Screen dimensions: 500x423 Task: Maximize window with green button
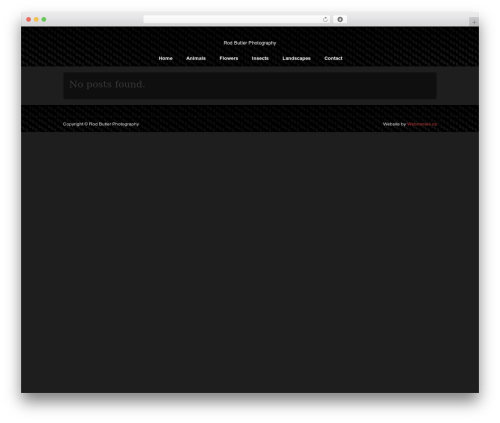click(x=44, y=19)
